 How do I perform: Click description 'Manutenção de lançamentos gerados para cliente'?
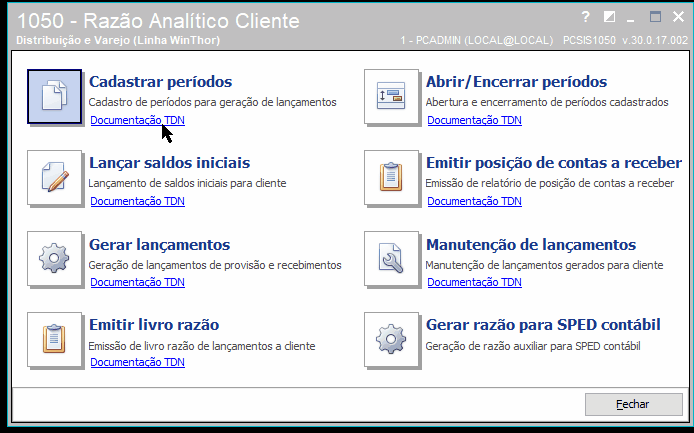click(x=544, y=265)
